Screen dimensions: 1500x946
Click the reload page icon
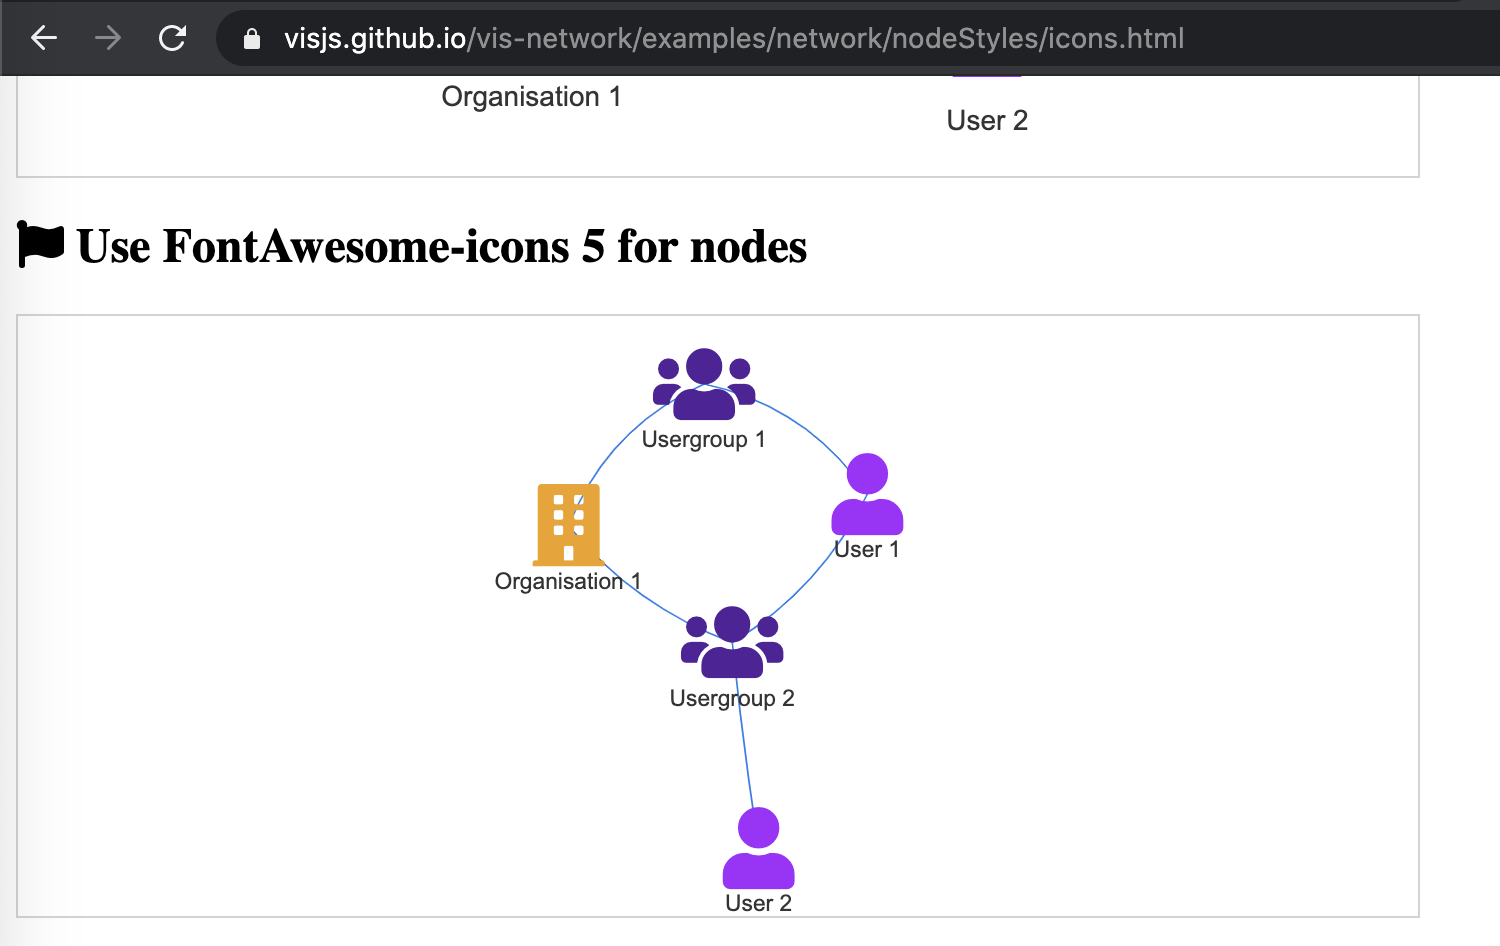(172, 38)
